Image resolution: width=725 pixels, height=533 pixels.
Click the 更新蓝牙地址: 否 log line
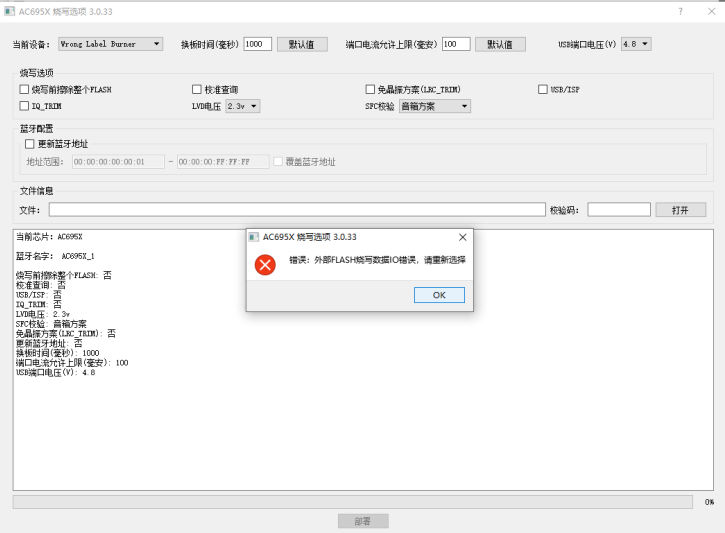pos(49,343)
